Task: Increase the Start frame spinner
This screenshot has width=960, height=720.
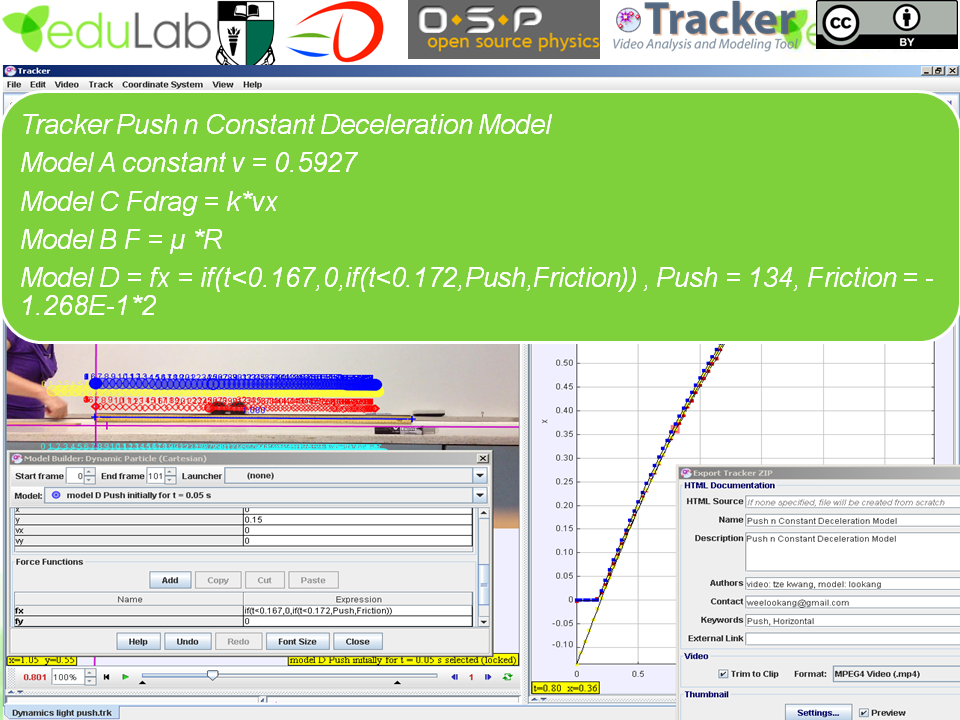Action: (89, 472)
